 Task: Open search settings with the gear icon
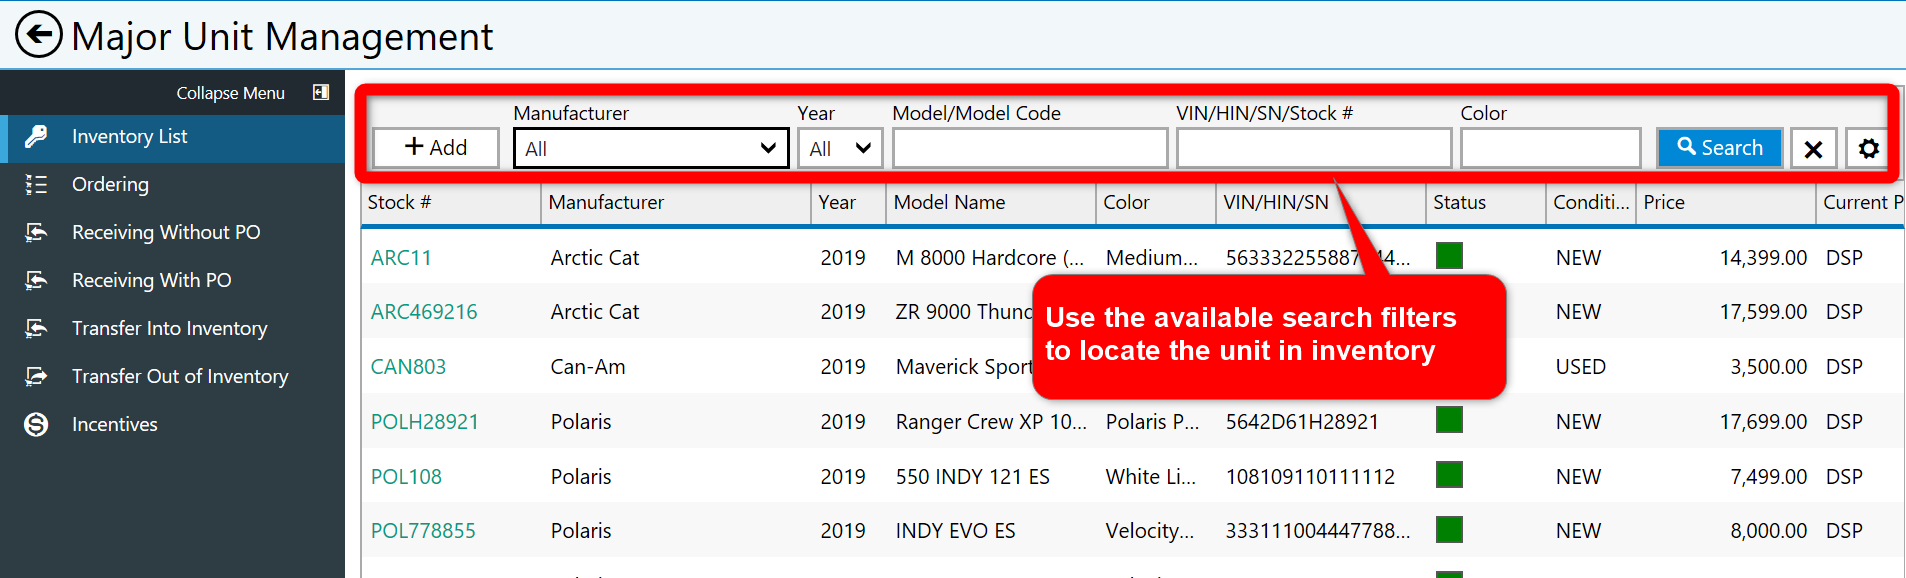coord(1868,148)
